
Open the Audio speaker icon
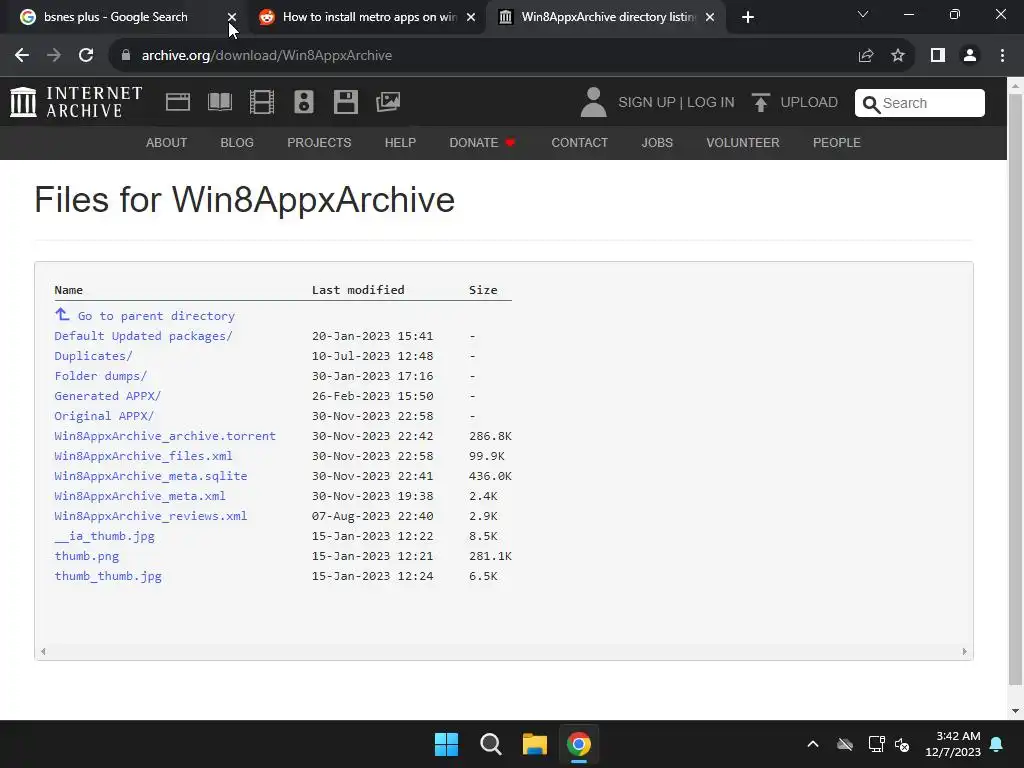(304, 102)
